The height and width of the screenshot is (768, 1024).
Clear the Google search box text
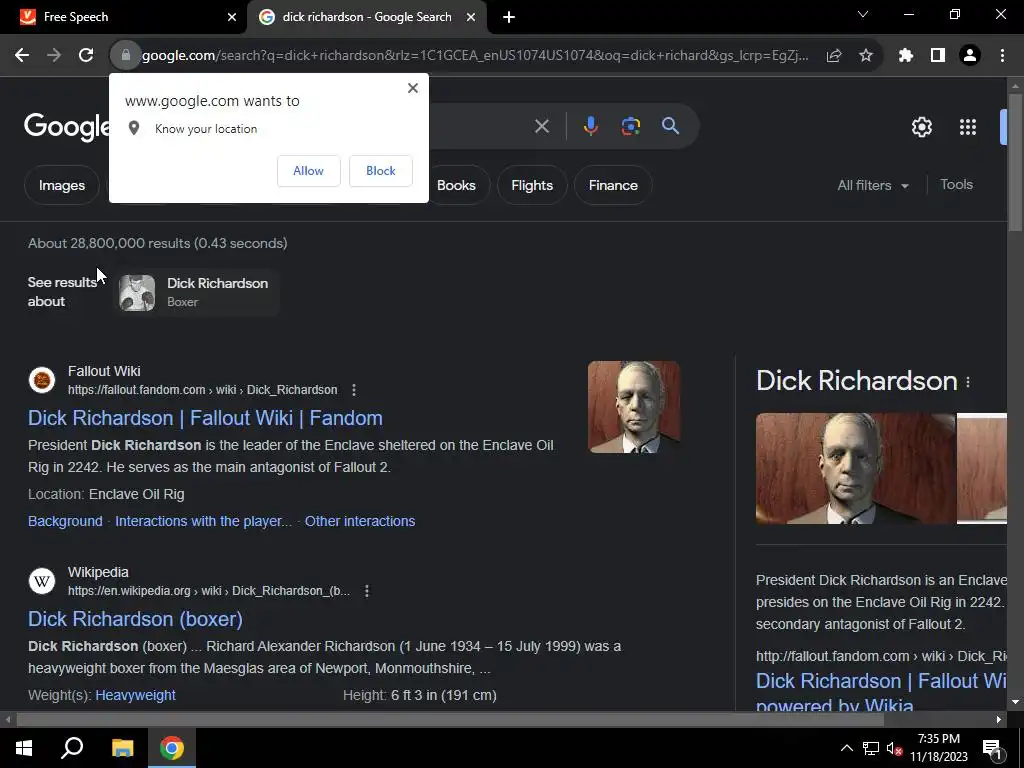point(541,126)
